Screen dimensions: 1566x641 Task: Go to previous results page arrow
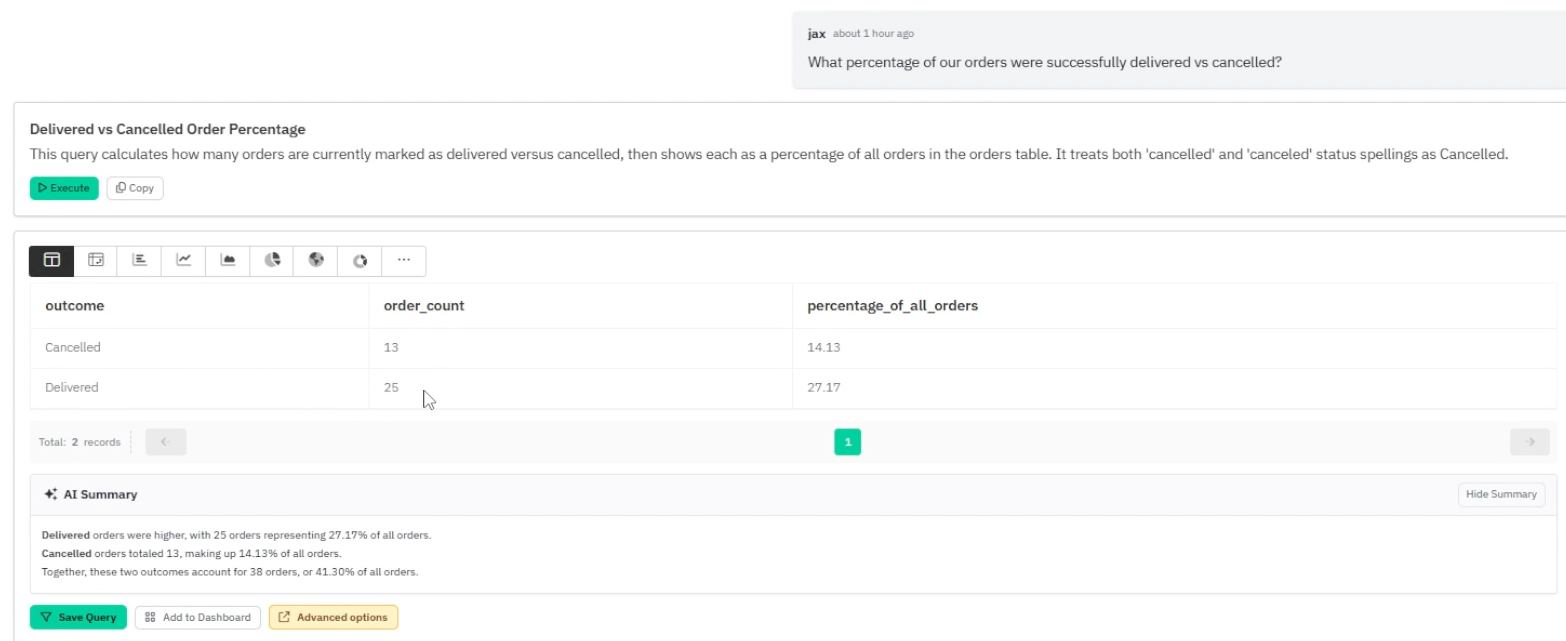(166, 441)
